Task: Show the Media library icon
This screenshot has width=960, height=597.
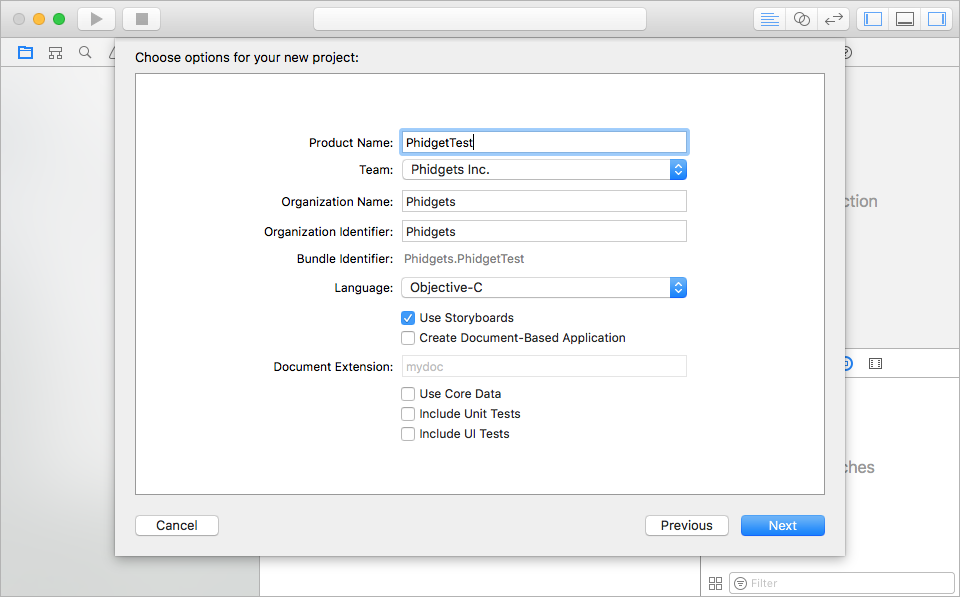Action: [x=876, y=364]
